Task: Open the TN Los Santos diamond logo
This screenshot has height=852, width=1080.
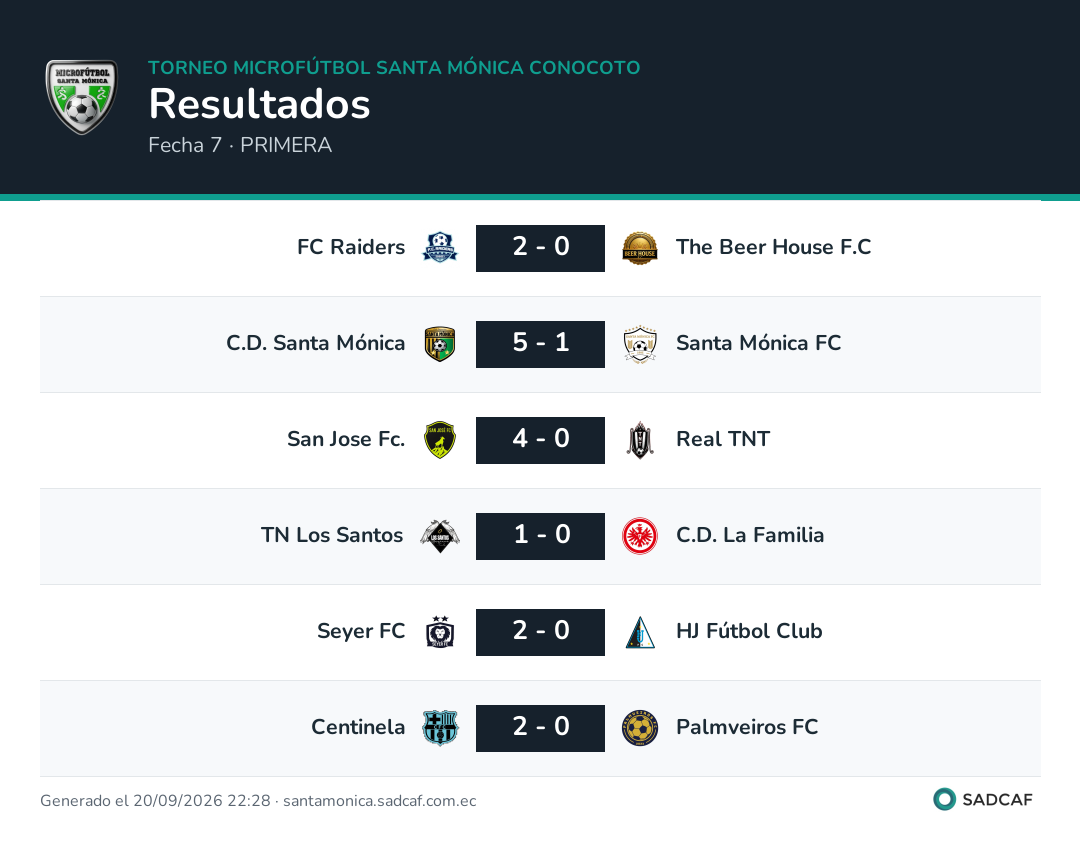Action: coord(439,536)
